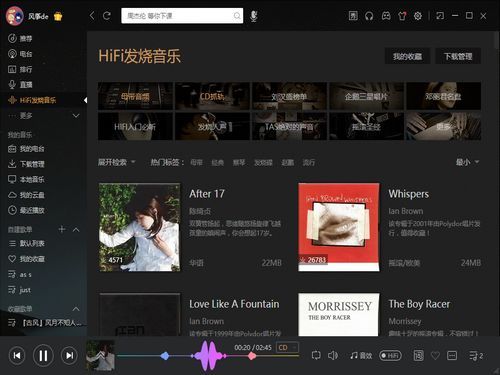Click the 我的收藏 button at top right
Viewport: 500px width, 375px height.
(407, 56)
